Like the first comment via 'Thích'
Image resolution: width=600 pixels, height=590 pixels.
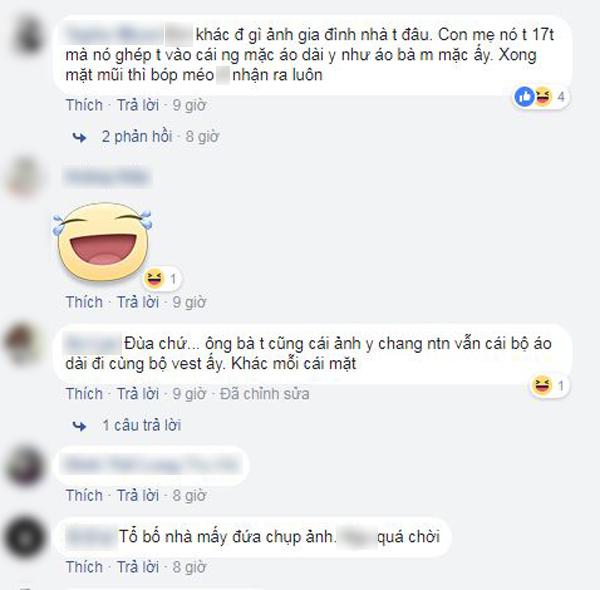[84, 105]
